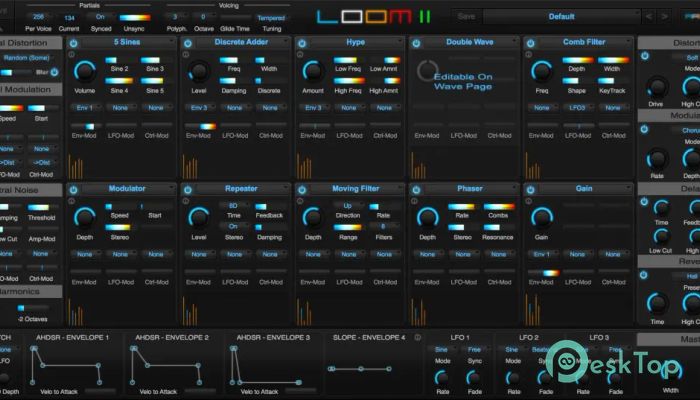The image size is (700, 400).
Task: Go to next preset arrow
Action: (665, 17)
